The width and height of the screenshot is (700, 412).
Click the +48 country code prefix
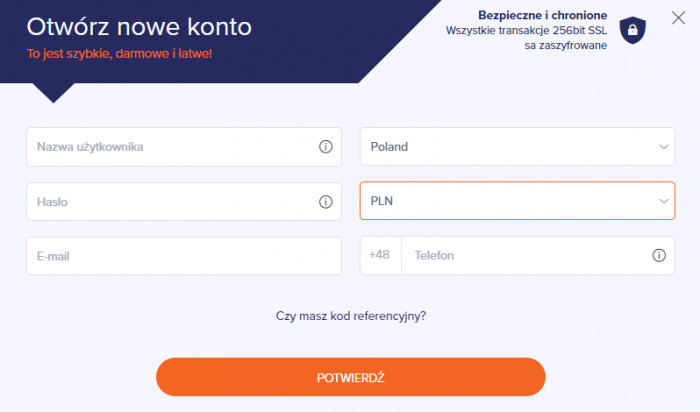click(380, 256)
